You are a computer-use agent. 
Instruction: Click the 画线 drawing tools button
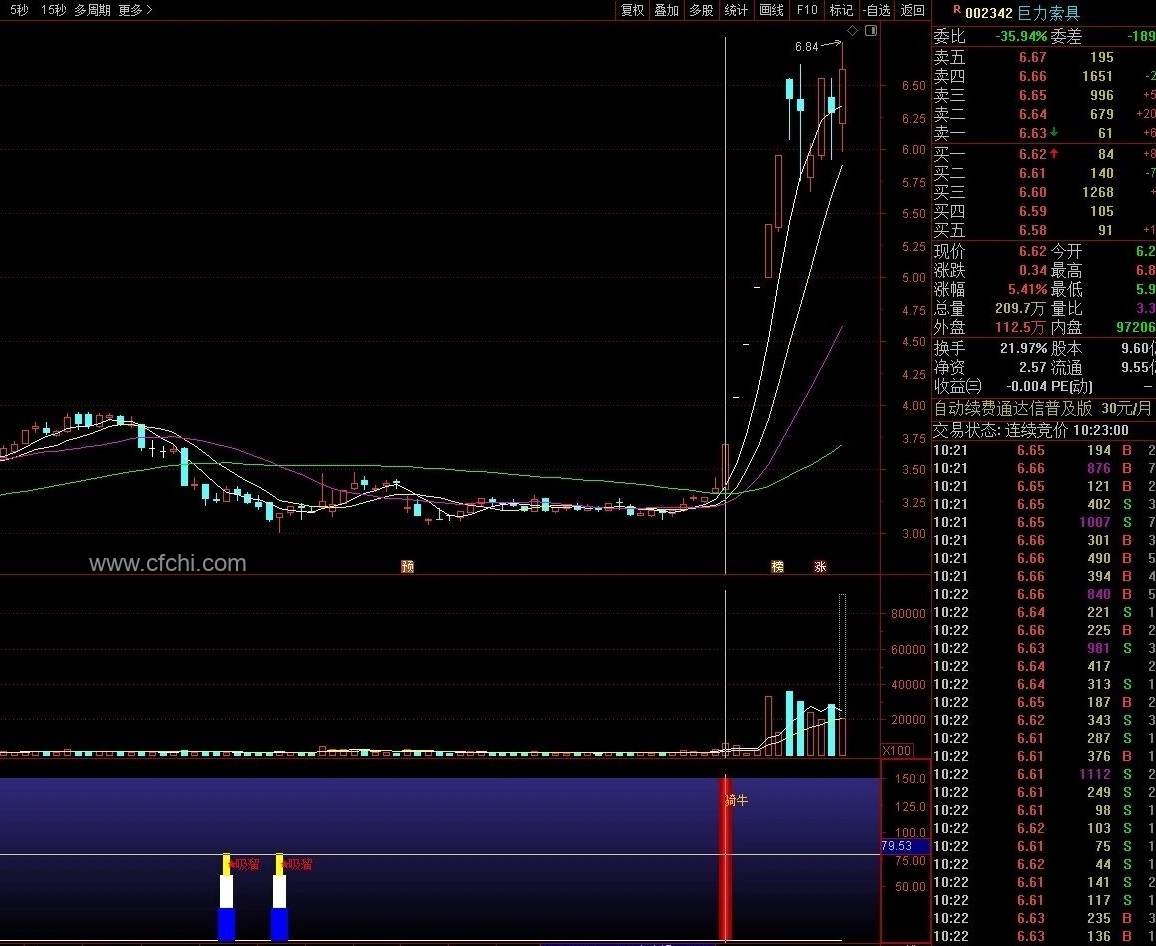pyautogui.click(x=771, y=10)
